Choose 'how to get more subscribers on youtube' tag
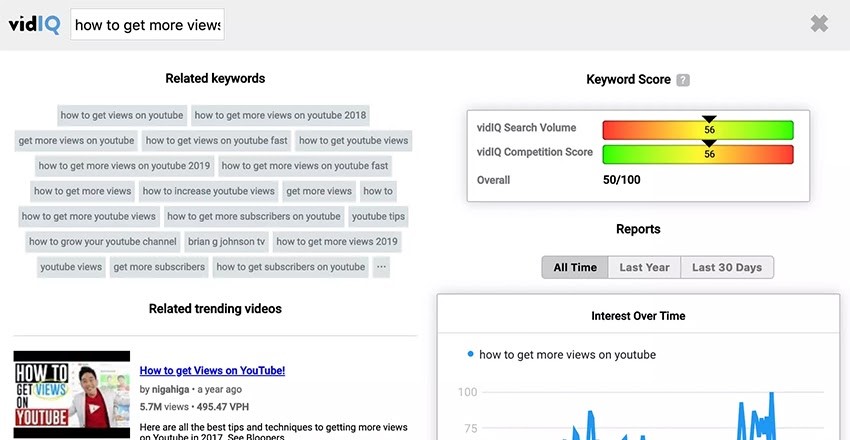 (254, 217)
